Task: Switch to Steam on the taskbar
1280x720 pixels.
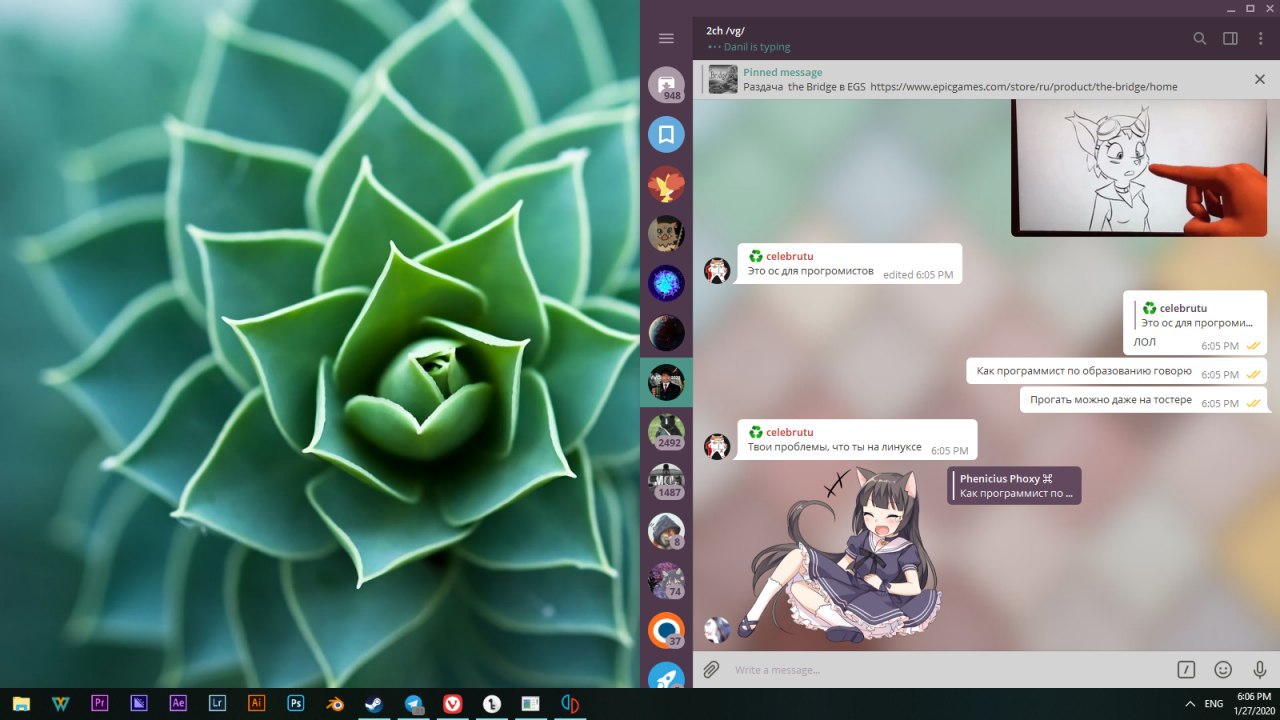Action: point(374,703)
